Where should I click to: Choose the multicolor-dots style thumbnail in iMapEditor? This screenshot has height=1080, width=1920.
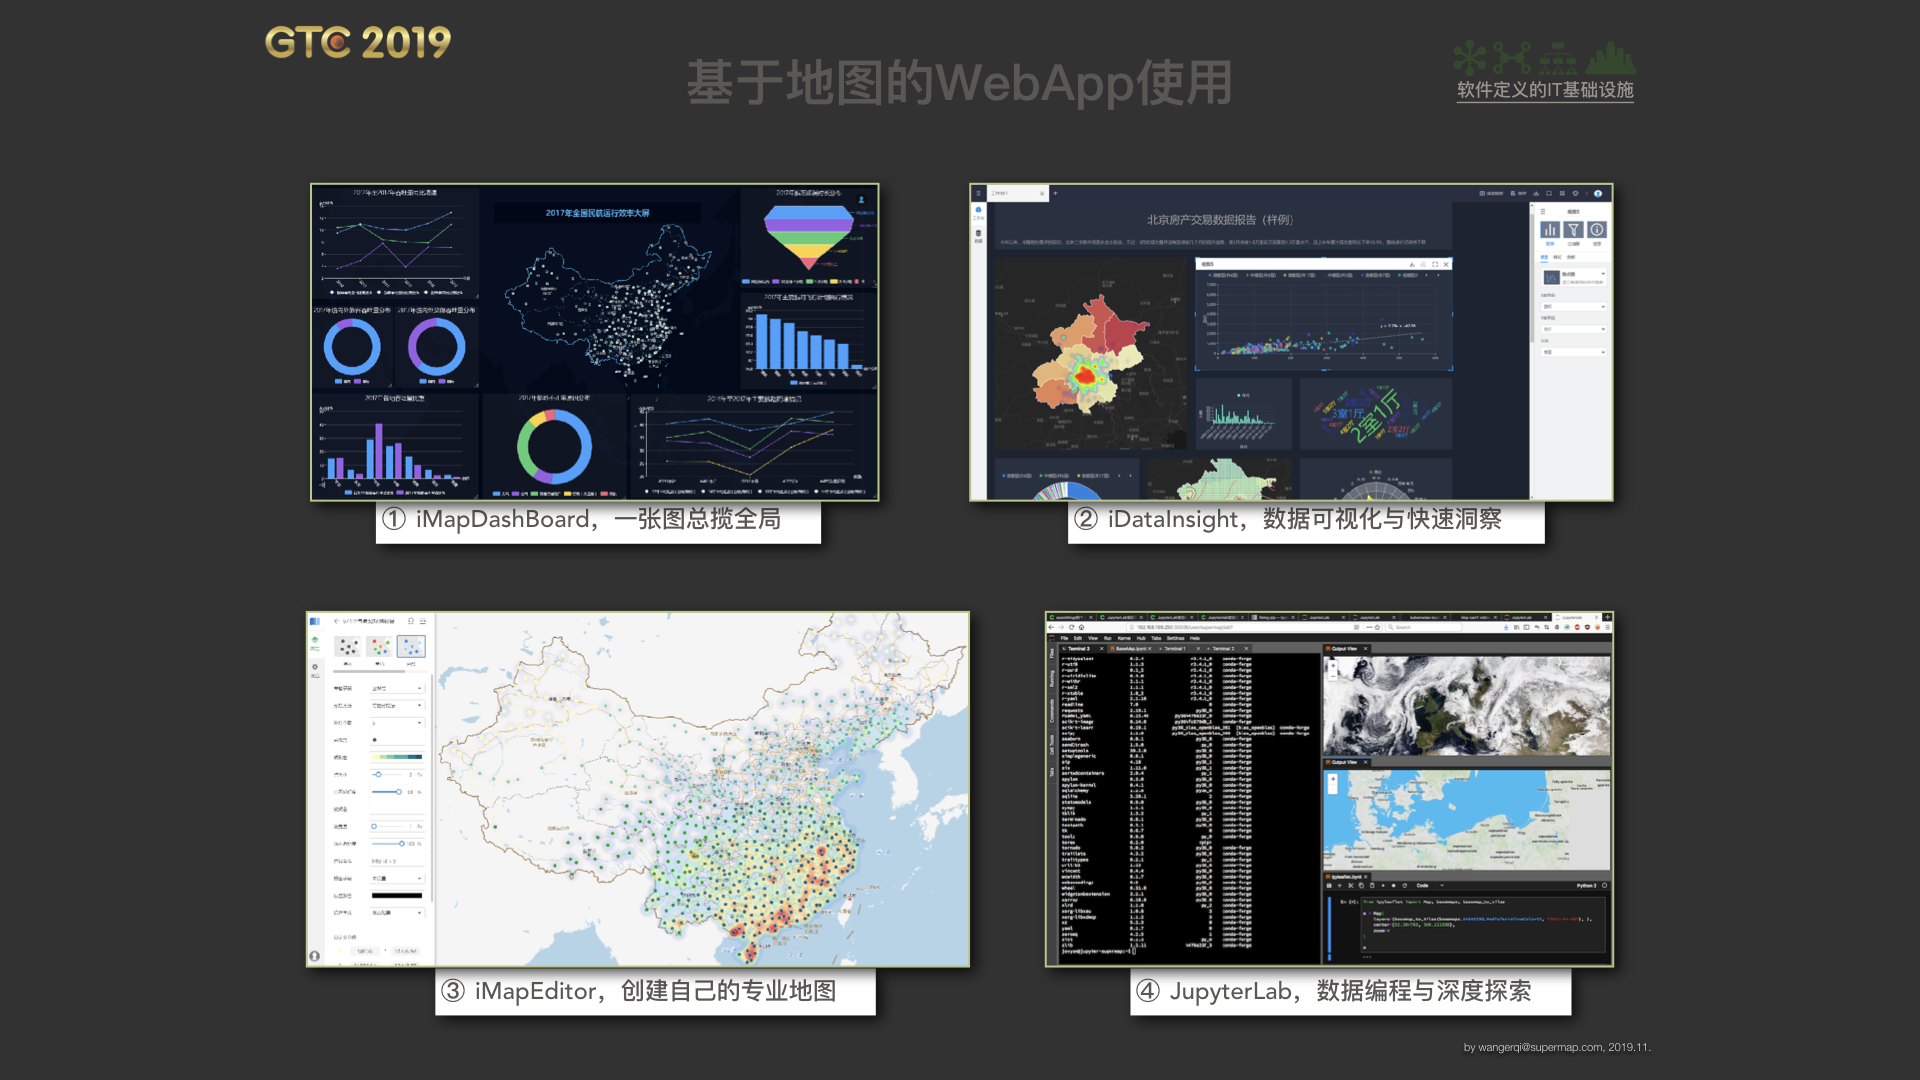(381, 647)
